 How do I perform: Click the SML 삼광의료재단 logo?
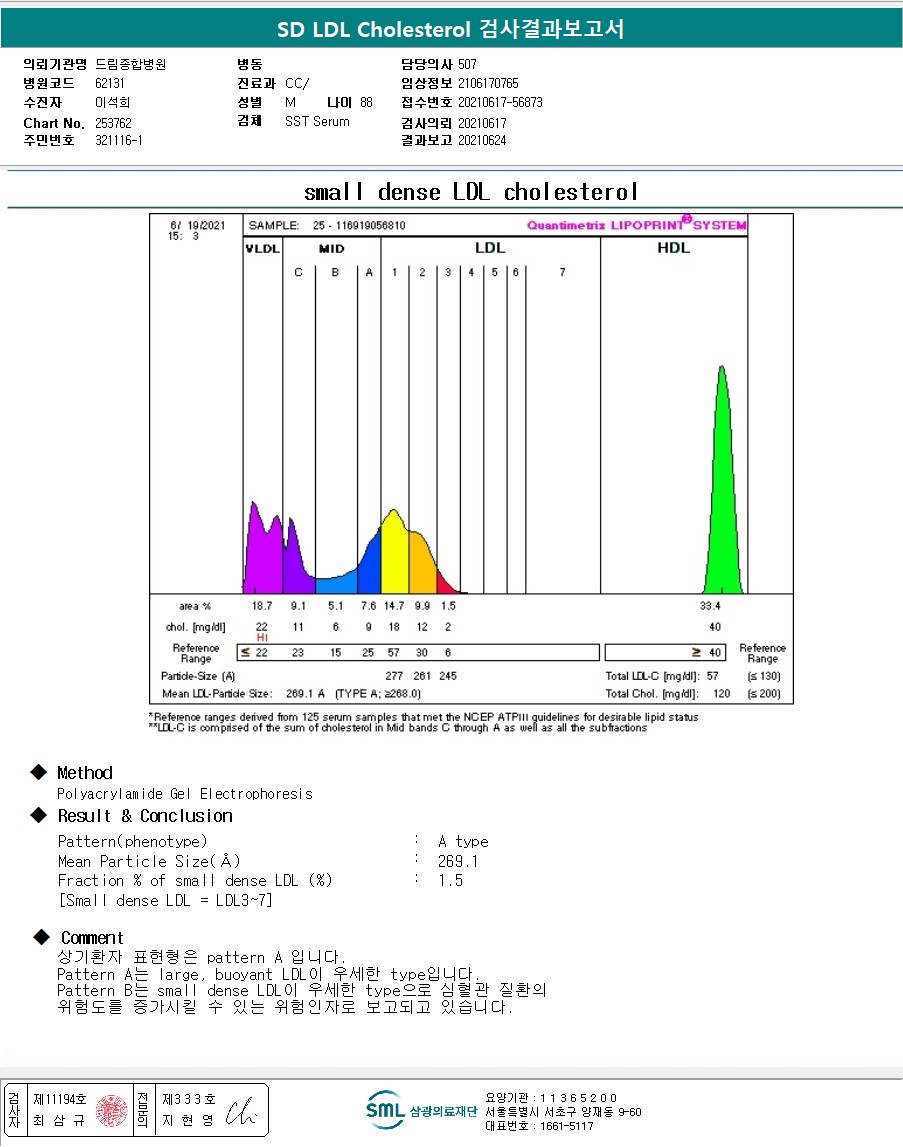421,1110
